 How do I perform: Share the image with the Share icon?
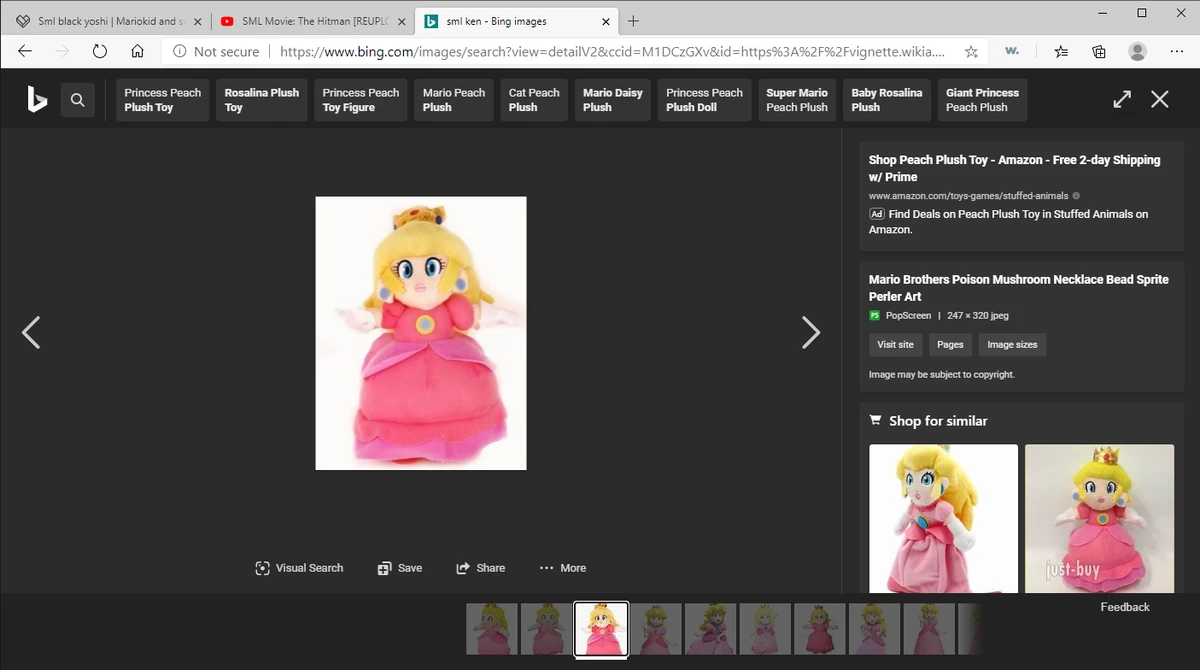pos(481,567)
